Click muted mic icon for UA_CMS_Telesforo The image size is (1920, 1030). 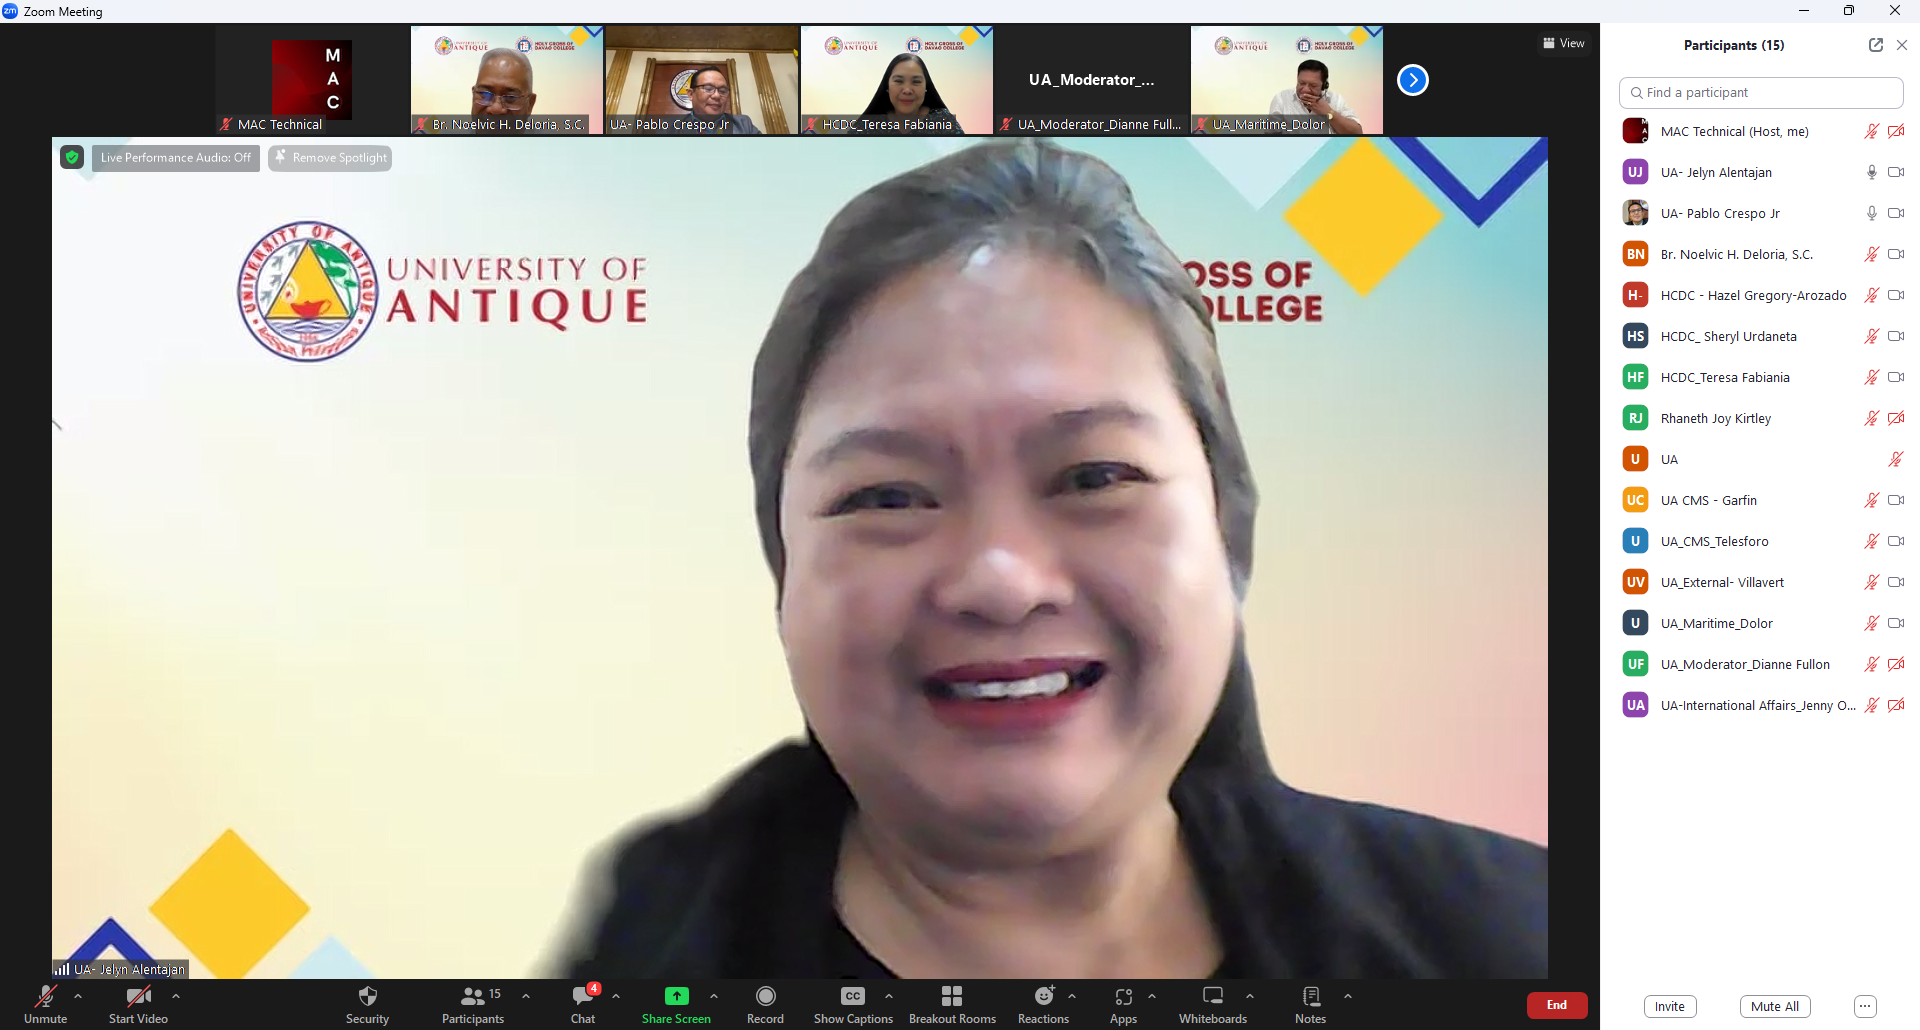coord(1872,541)
